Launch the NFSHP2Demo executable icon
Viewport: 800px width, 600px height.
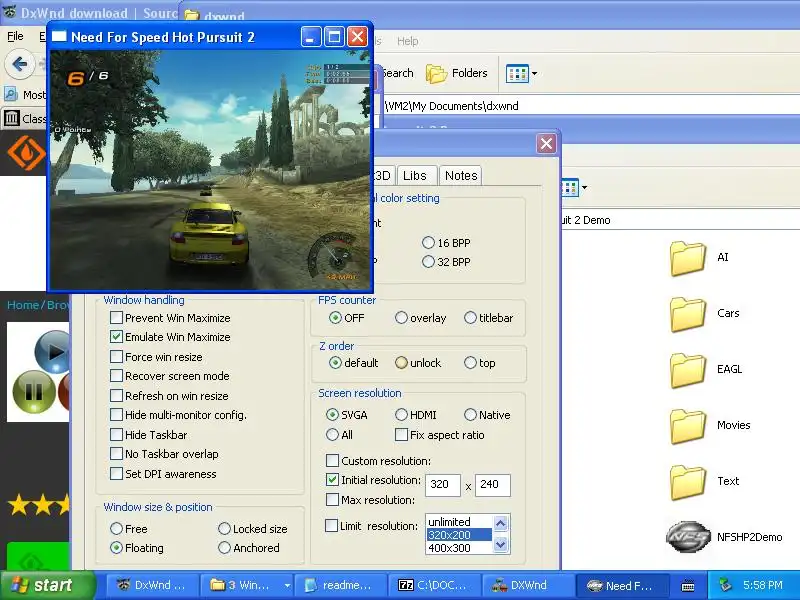[x=688, y=537]
